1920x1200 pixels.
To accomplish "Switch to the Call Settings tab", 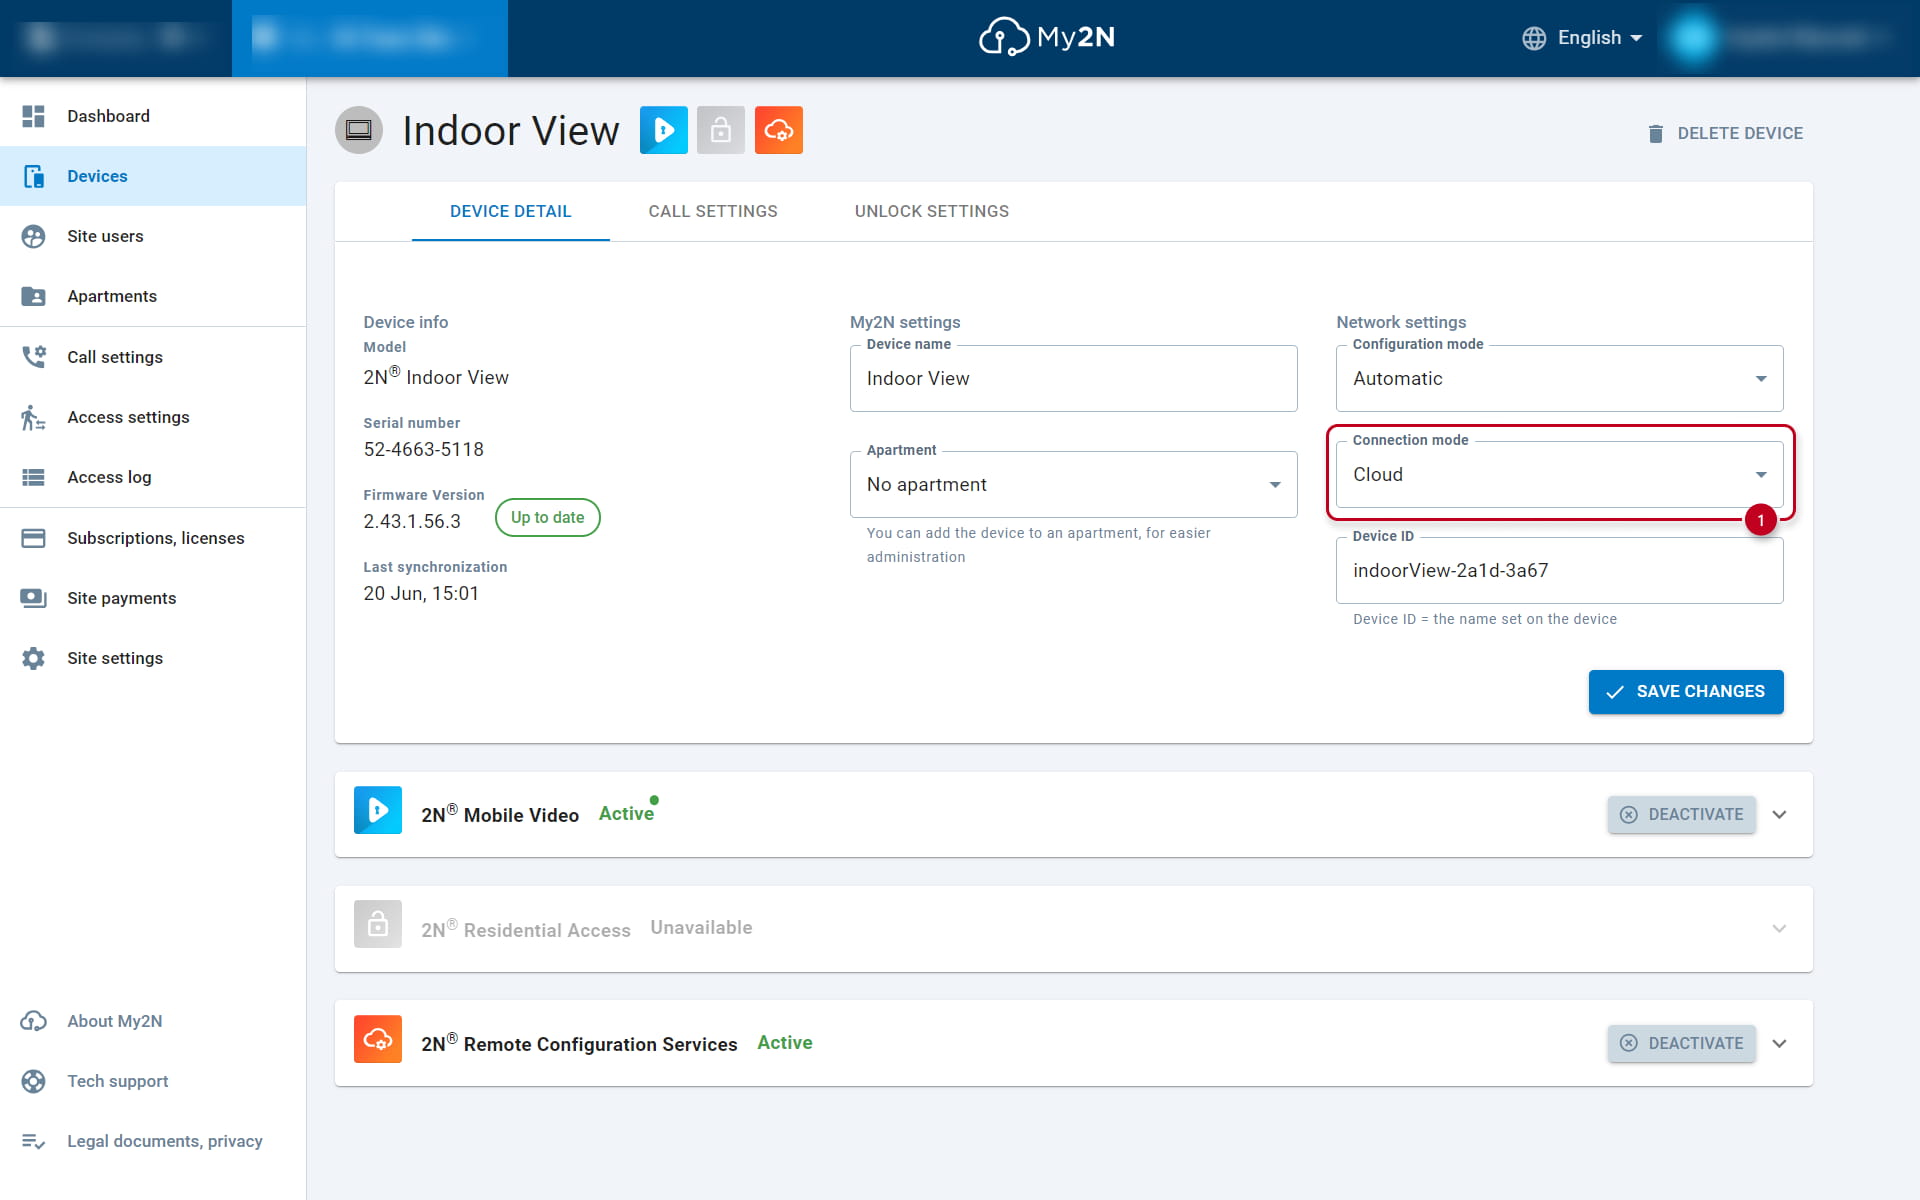I will pyautogui.click(x=713, y=211).
